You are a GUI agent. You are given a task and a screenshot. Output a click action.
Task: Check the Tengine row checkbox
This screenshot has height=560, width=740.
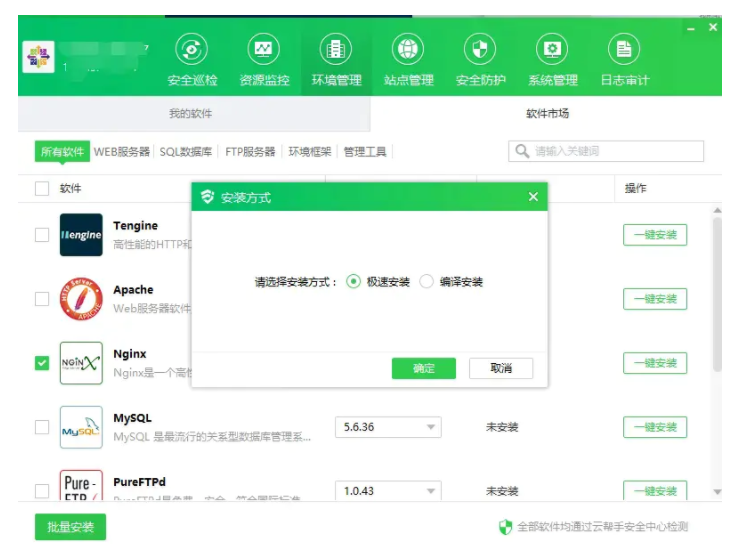[42, 234]
